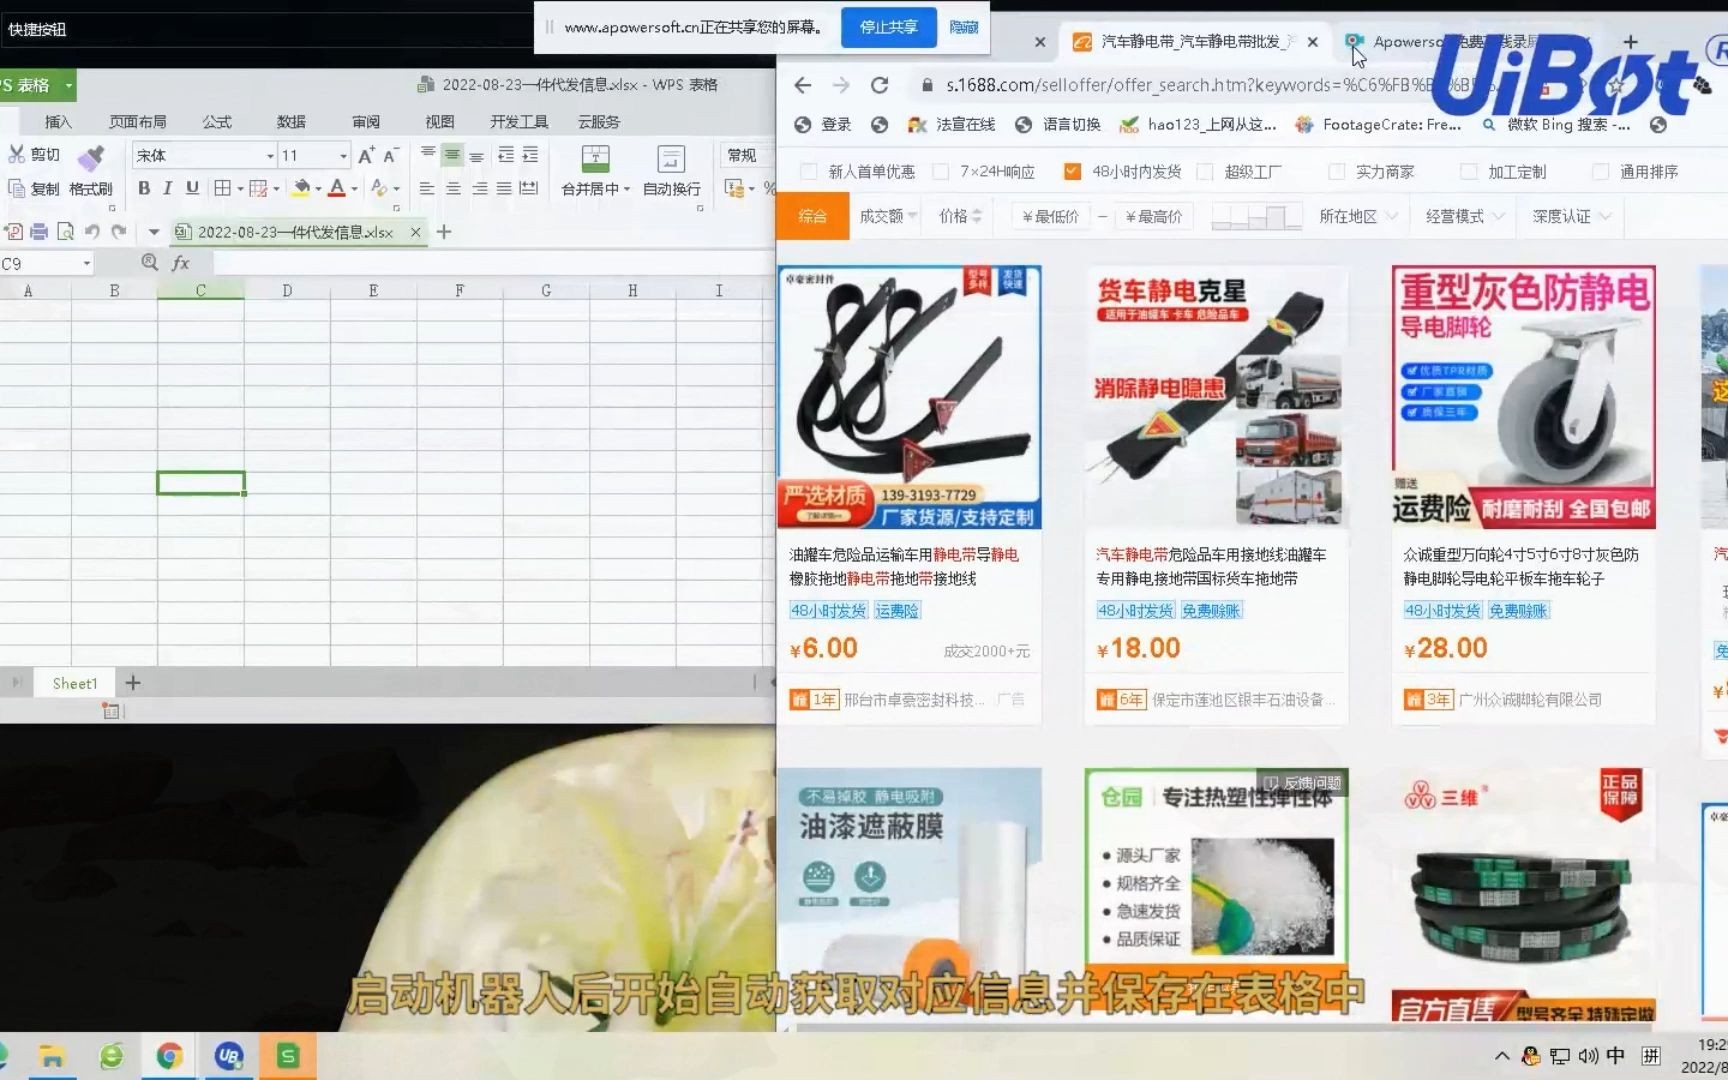Click the 停止共享 stop sharing button
Screen dimensions: 1728x1080
pyautogui.click(x=888, y=27)
